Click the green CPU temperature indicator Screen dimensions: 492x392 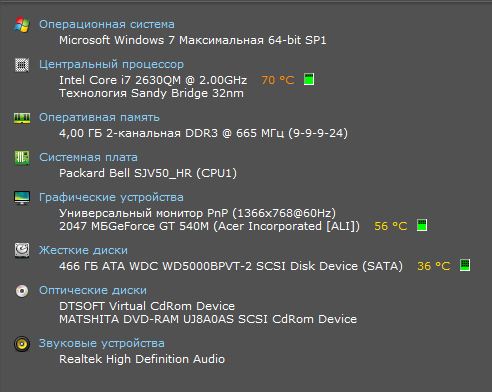[309, 79]
